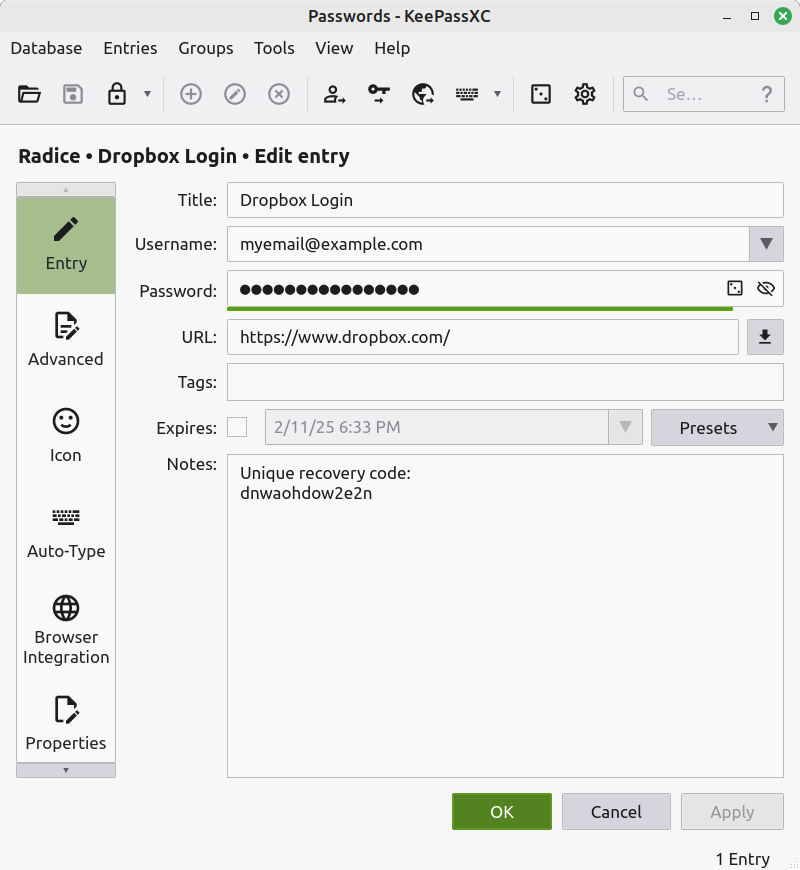
Task: Click into the Username field
Action: tap(488, 244)
